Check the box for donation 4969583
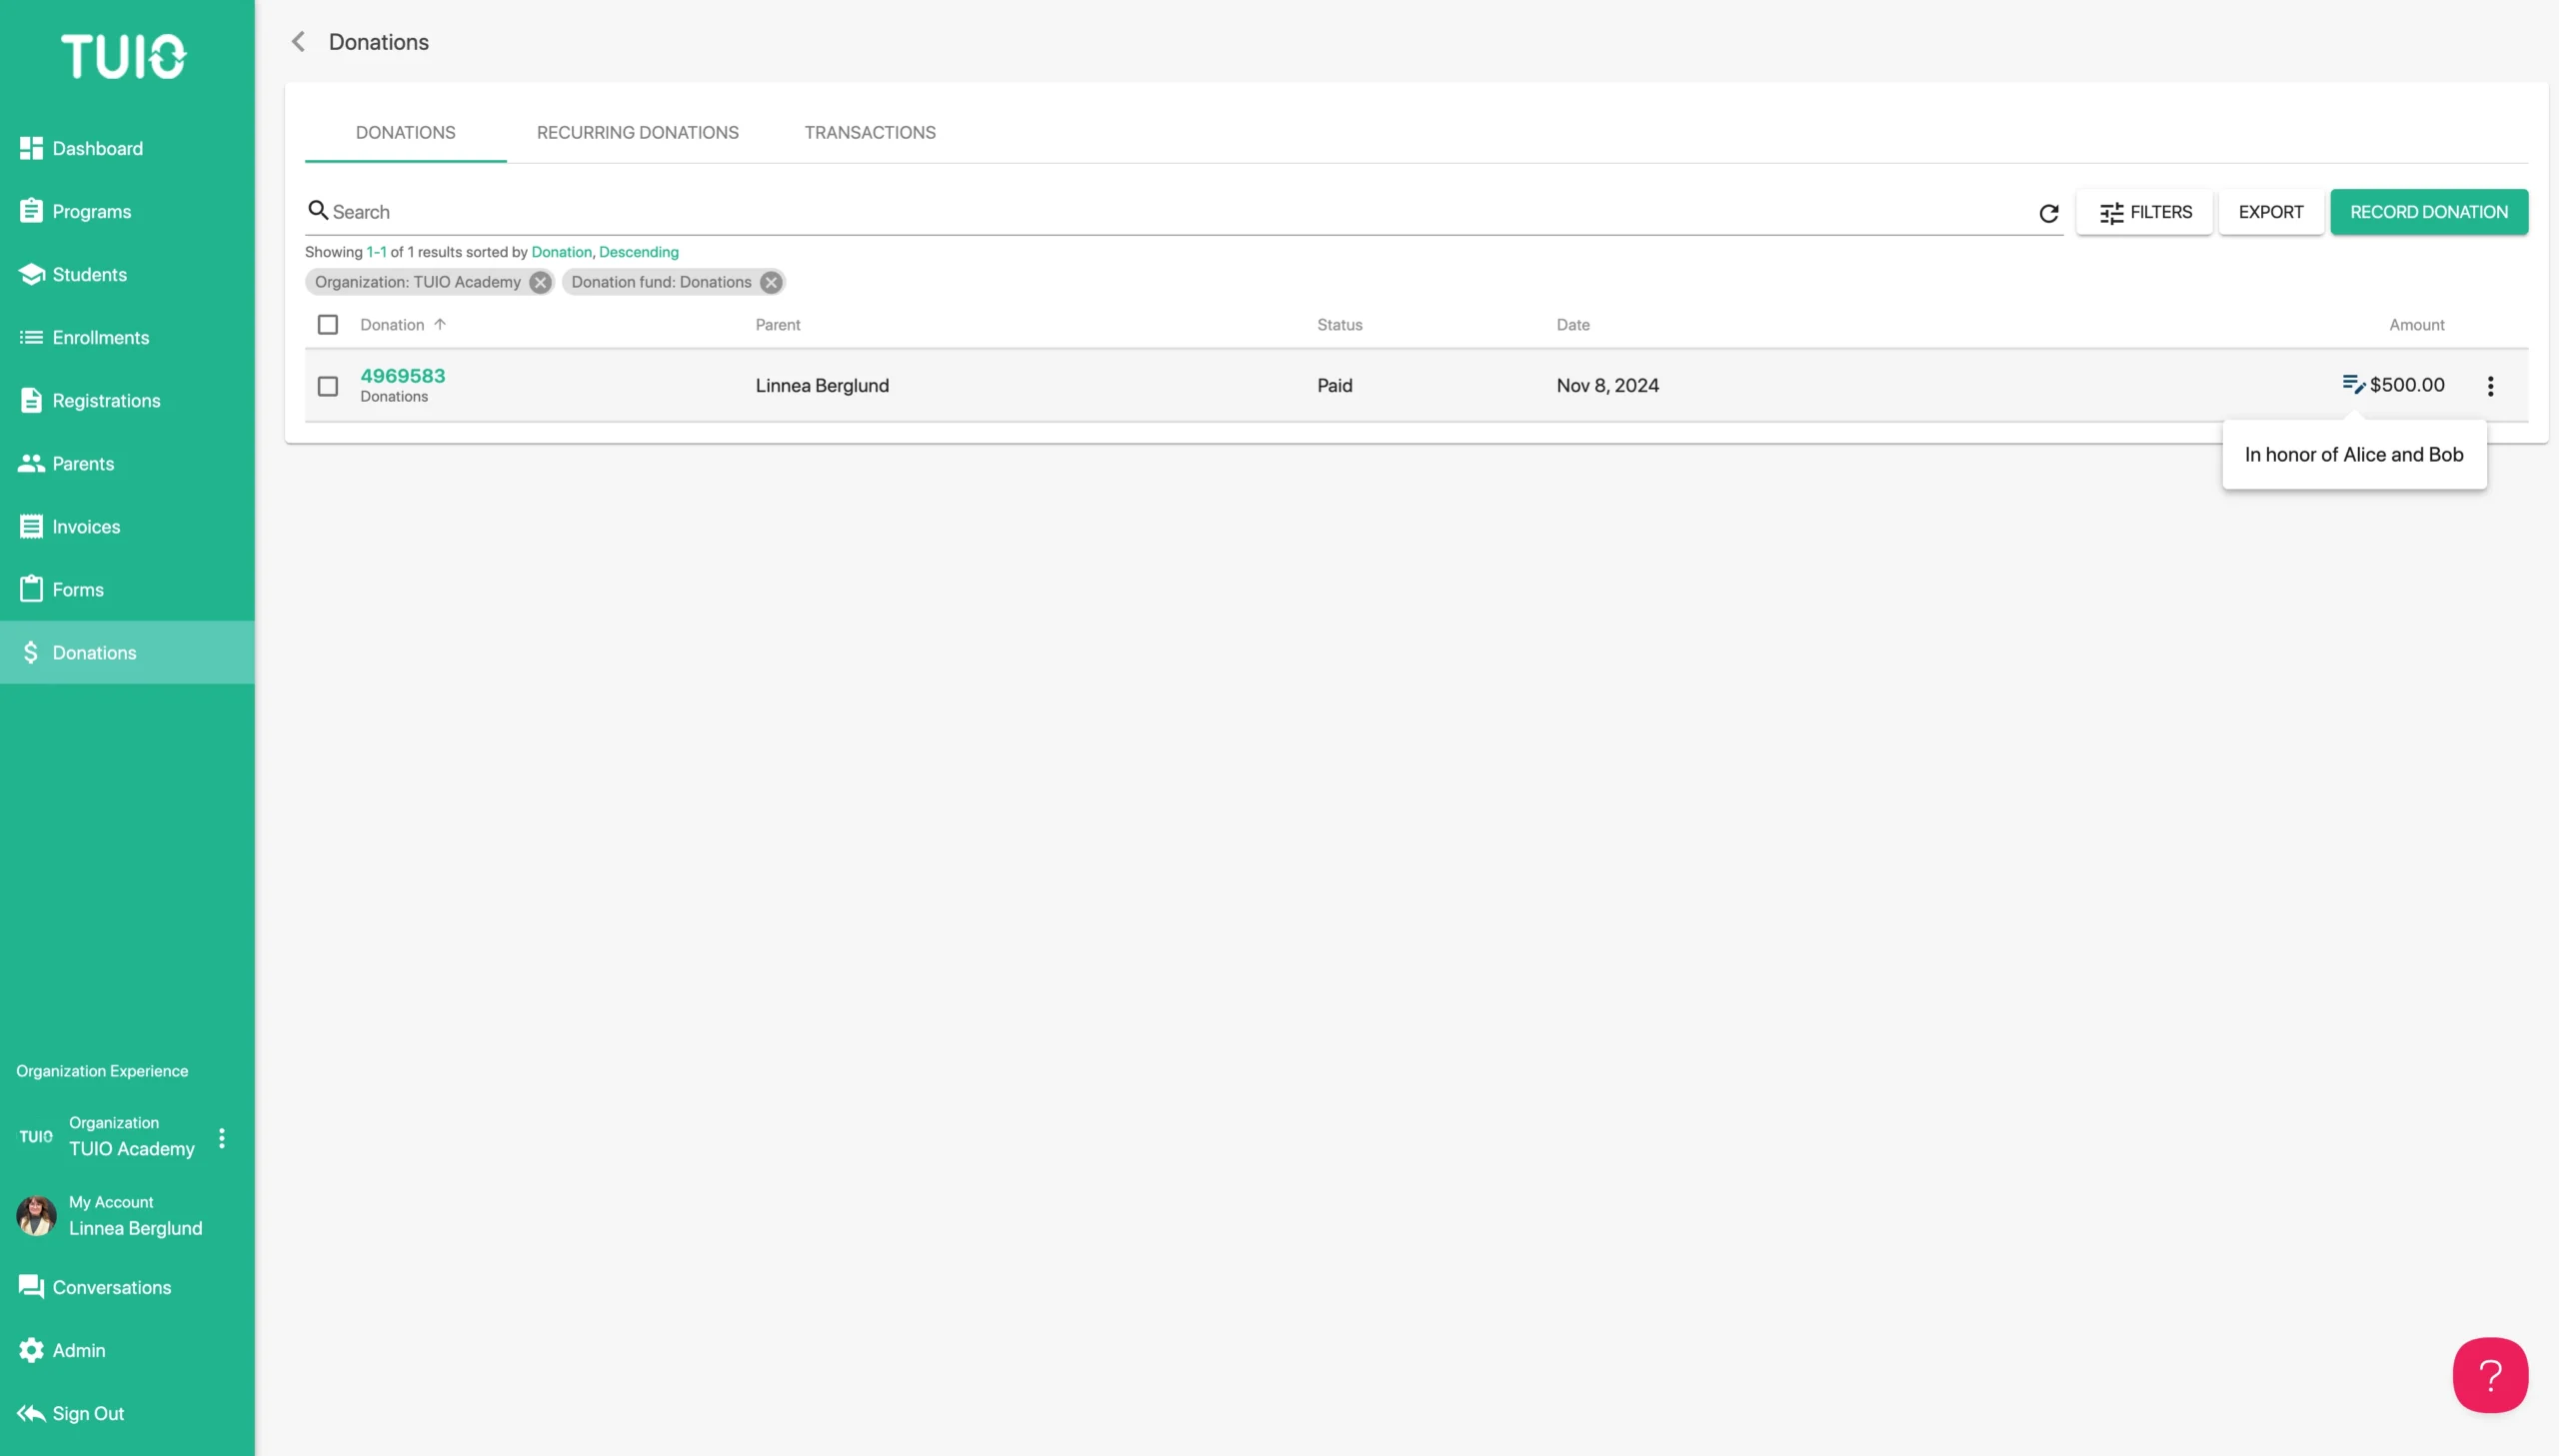Screen dimensions: 2559x1456 pyautogui.click(x=328, y=386)
